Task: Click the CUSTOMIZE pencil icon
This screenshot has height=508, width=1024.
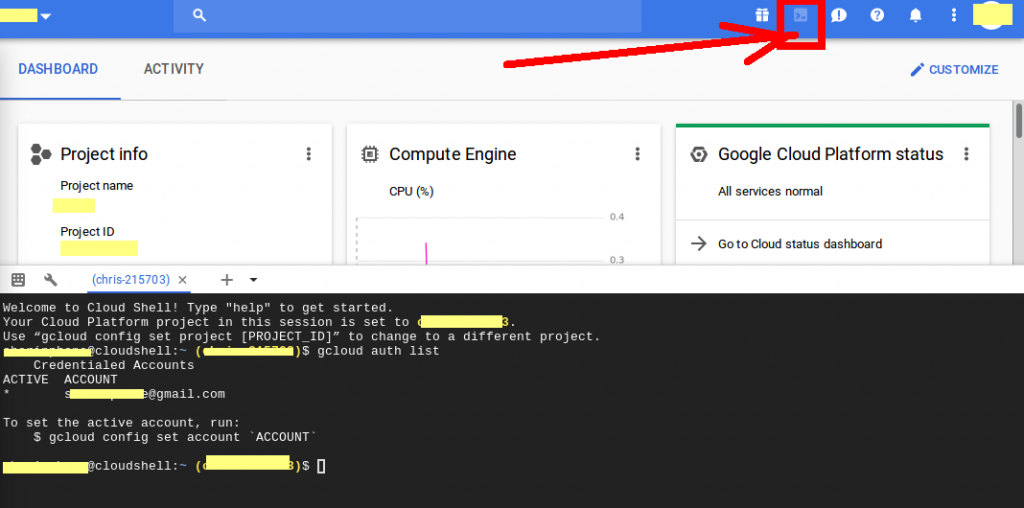Action: (918, 70)
